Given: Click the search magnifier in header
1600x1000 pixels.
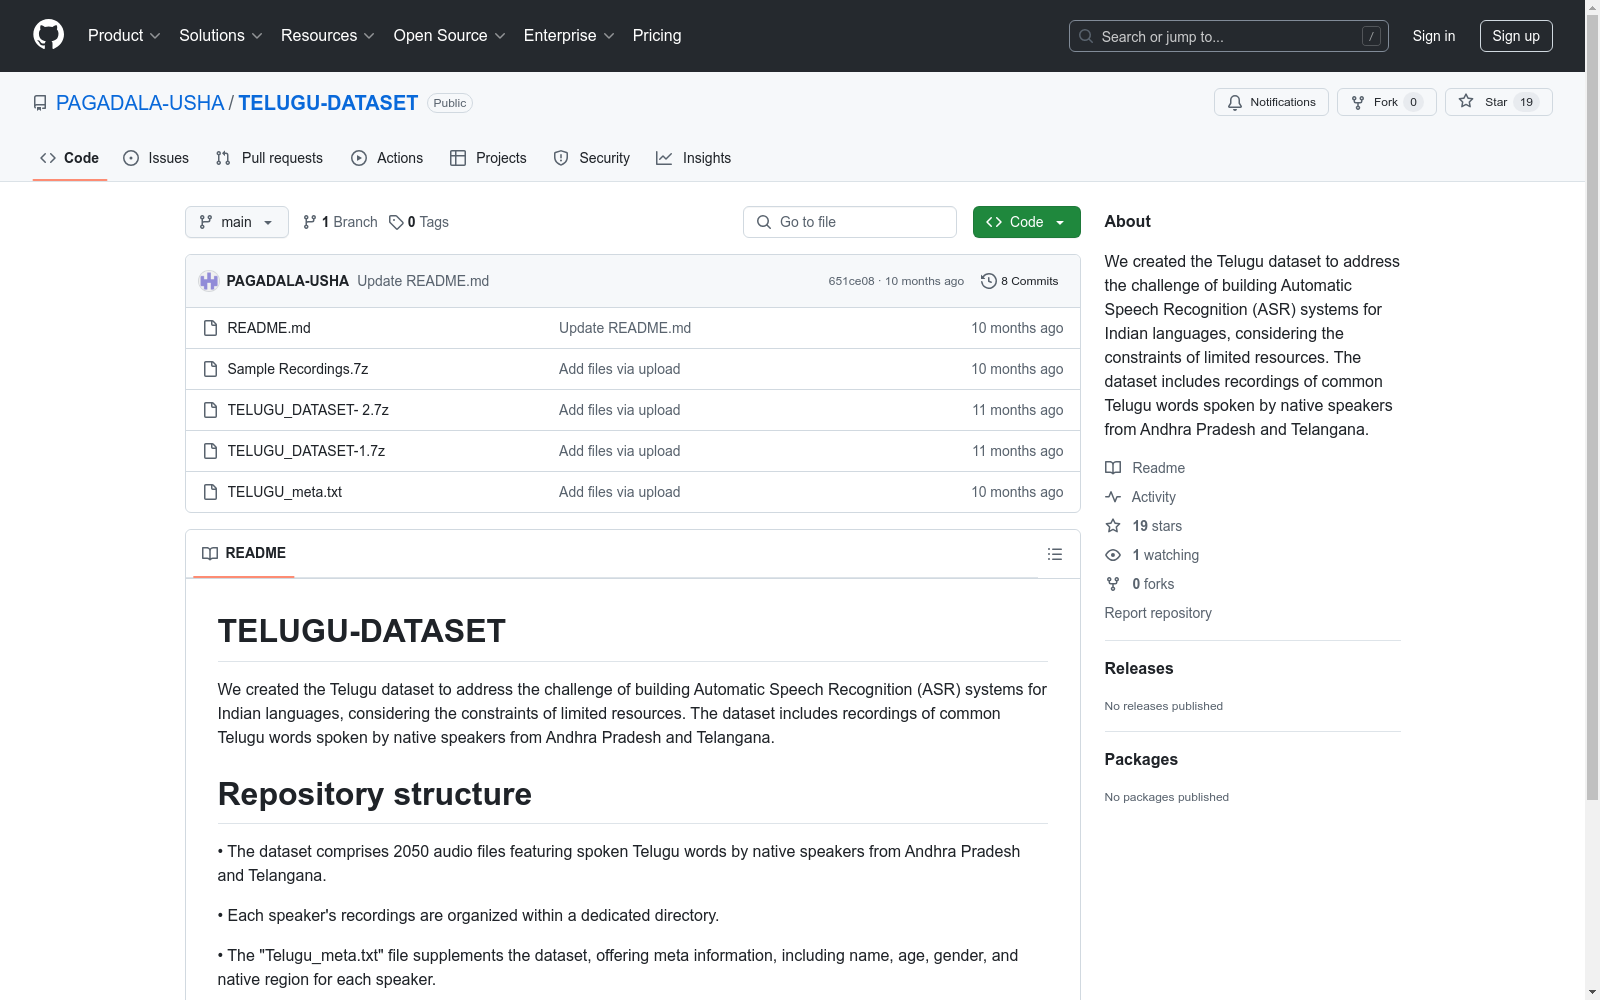Looking at the screenshot, I should 1086,36.
